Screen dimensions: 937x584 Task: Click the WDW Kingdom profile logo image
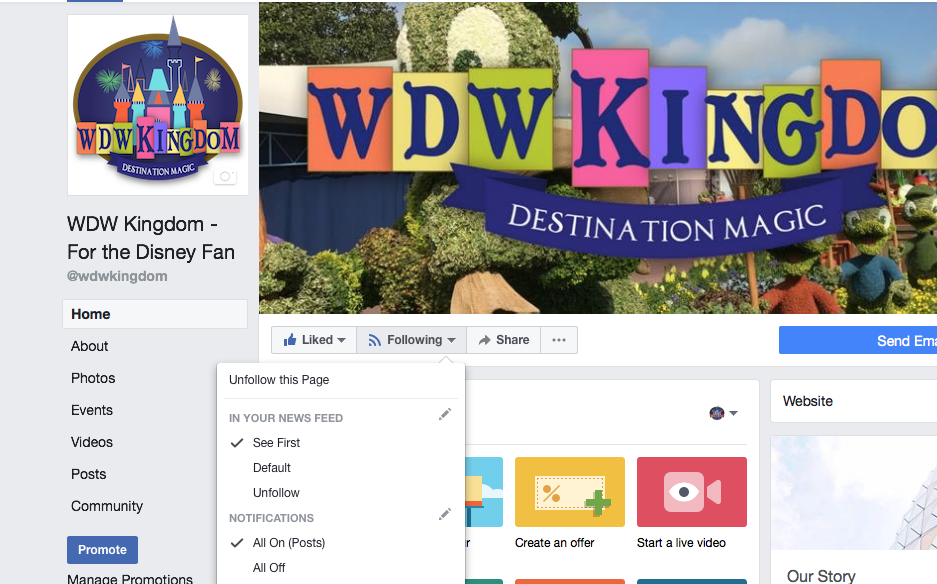(x=158, y=105)
